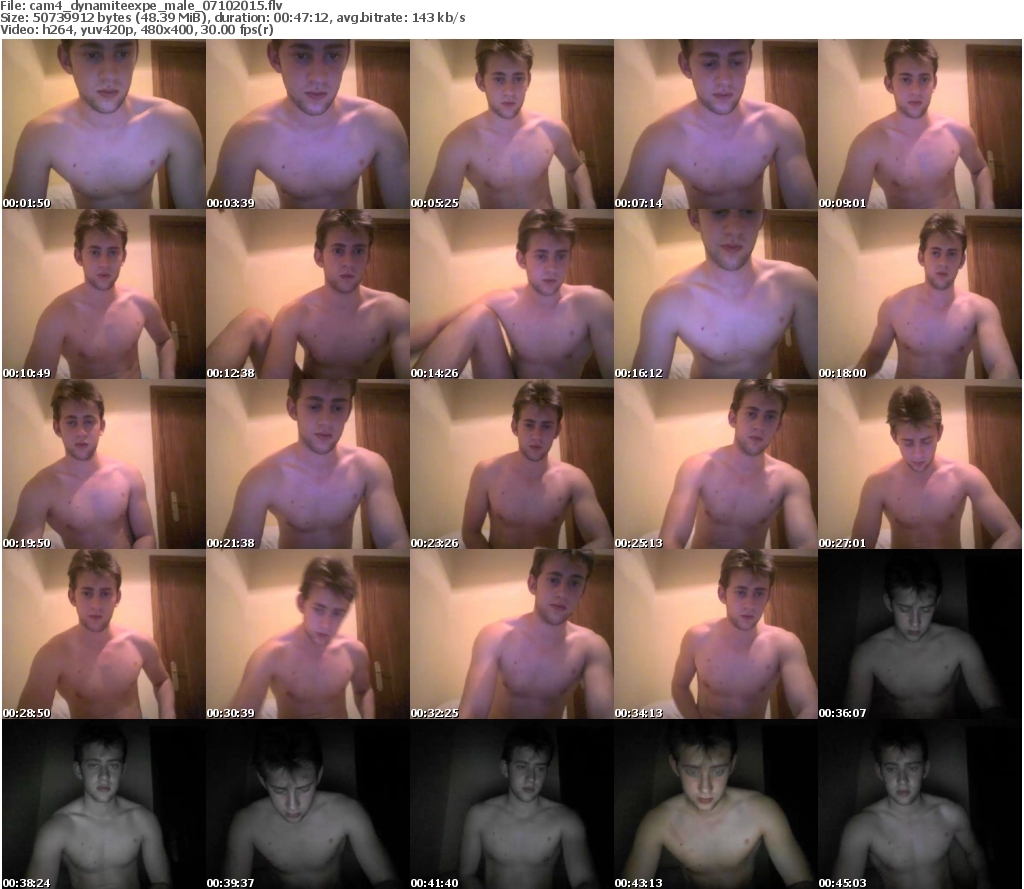Select the thumbnail timestamped 00:25:13
The image size is (1024, 889).
click(x=716, y=464)
